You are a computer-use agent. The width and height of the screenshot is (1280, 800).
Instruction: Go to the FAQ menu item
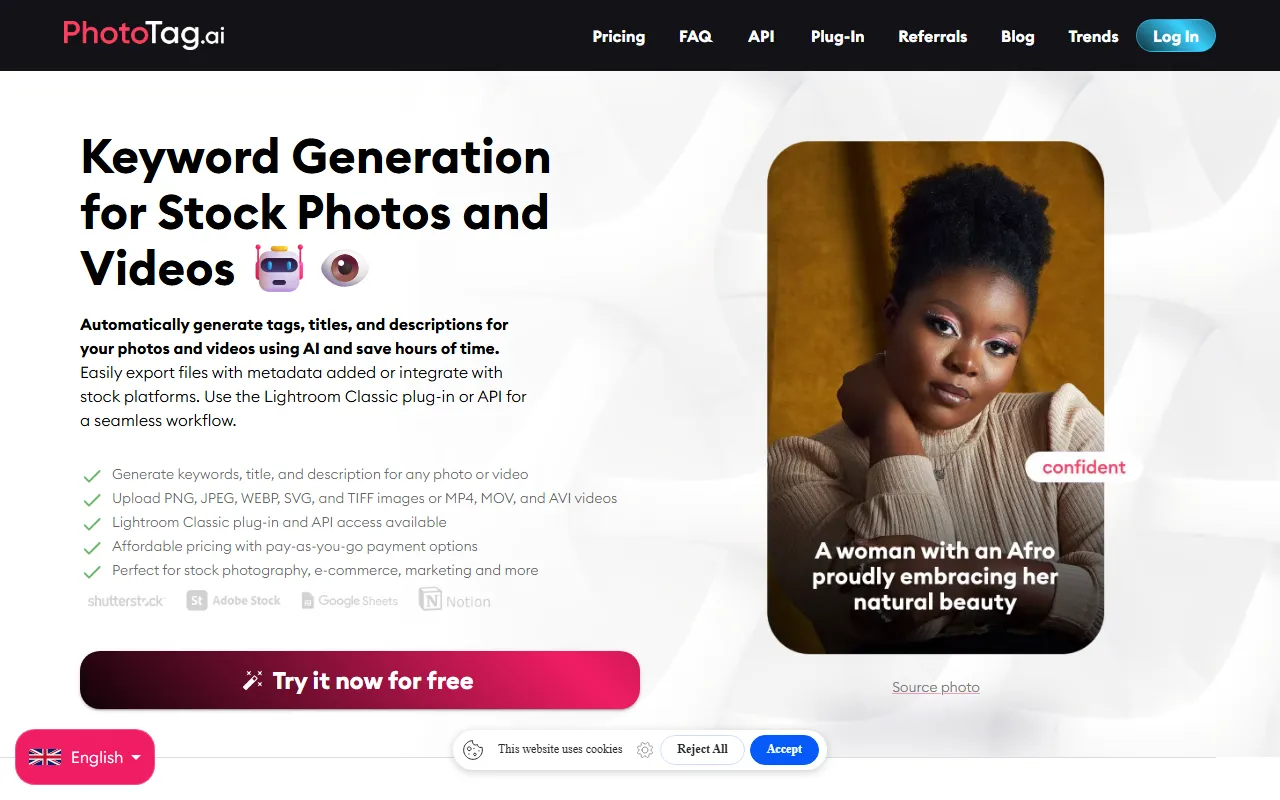coord(696,36)
